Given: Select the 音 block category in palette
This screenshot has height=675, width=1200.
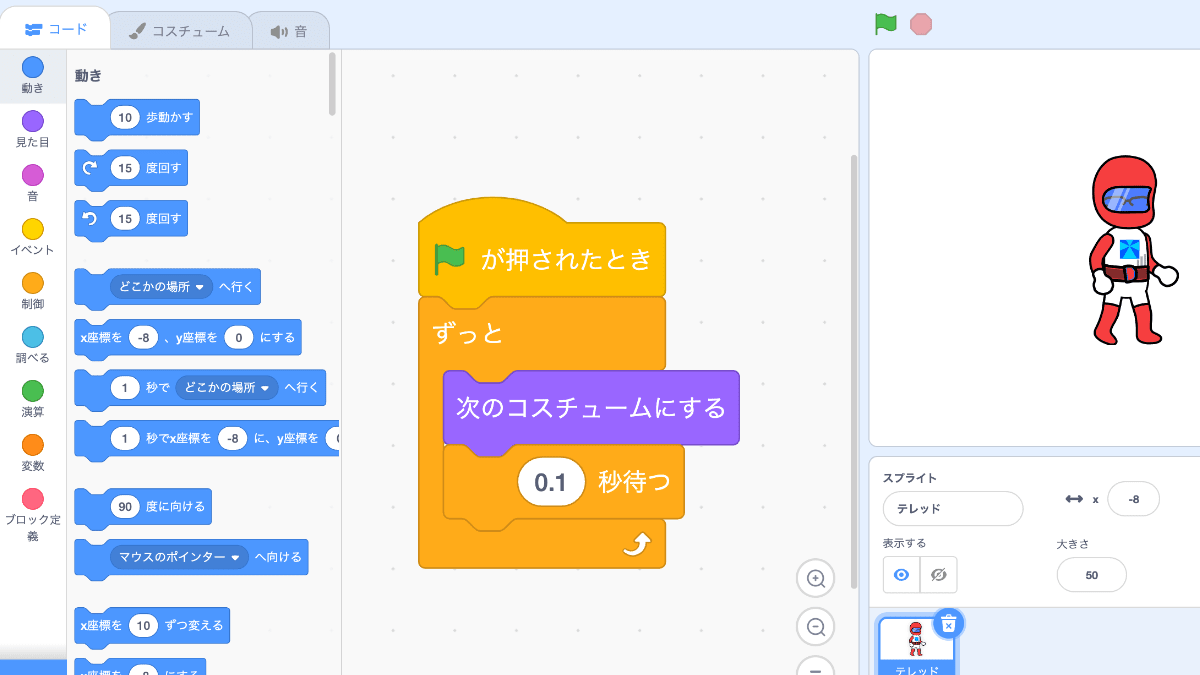Looking at the screenshot, I should (x=33, y=184).
